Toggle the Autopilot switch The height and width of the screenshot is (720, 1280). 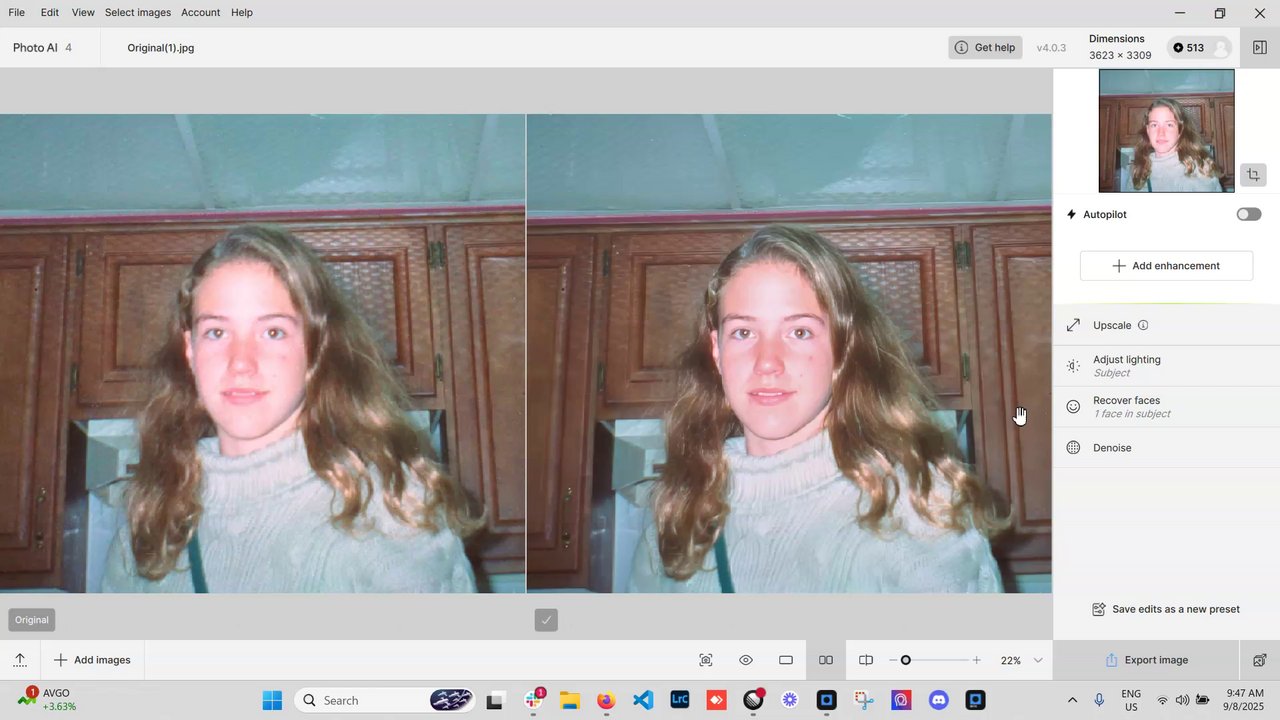point(1249,214)
